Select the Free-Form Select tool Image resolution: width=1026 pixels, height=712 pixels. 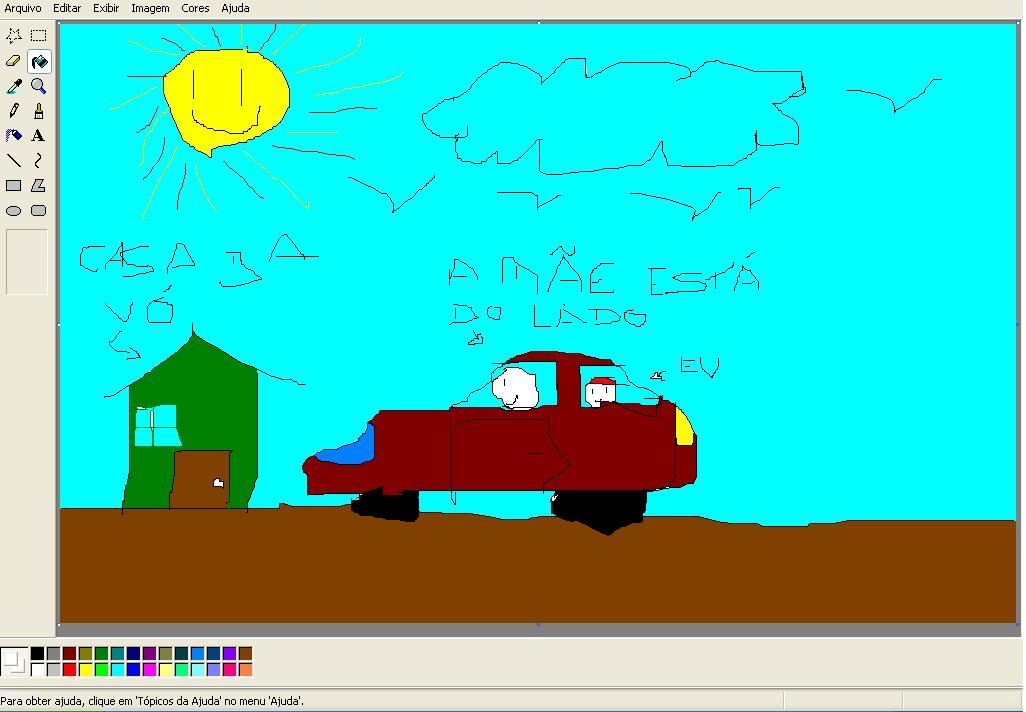tap(13, 35)
